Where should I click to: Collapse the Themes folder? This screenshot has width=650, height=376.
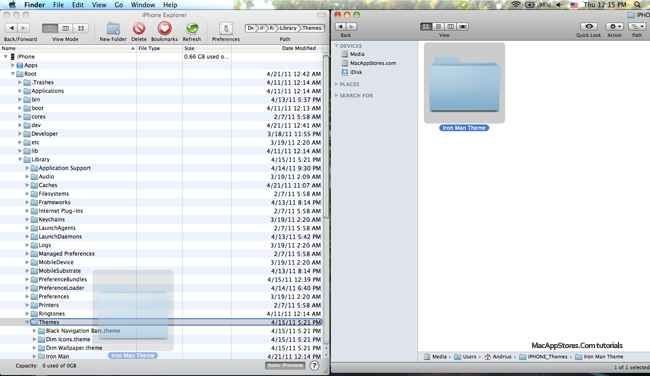tap(27, 322)
